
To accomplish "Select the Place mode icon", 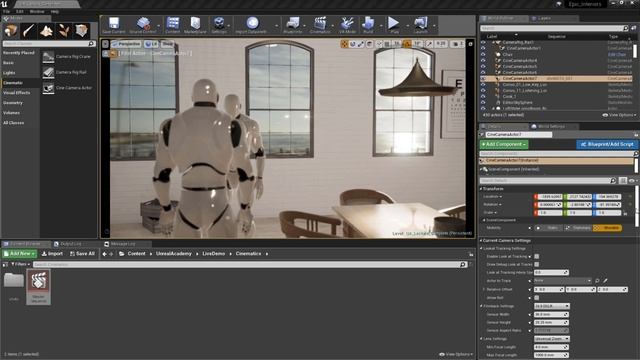I will point(11,31).
